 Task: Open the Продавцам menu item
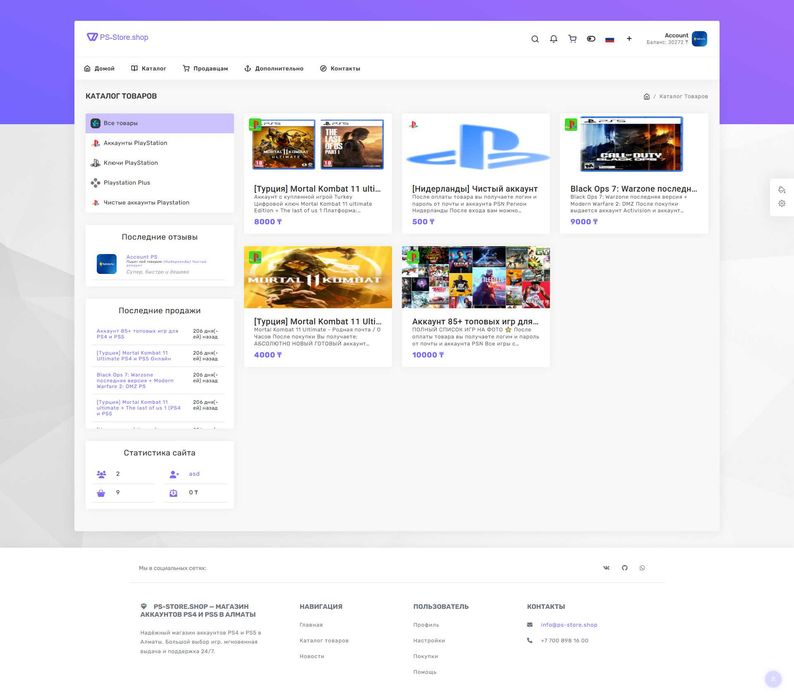coord(205,68)
